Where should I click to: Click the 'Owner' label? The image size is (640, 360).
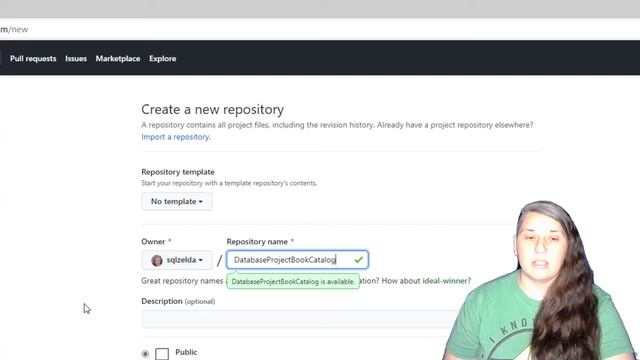tap(153, 242)
